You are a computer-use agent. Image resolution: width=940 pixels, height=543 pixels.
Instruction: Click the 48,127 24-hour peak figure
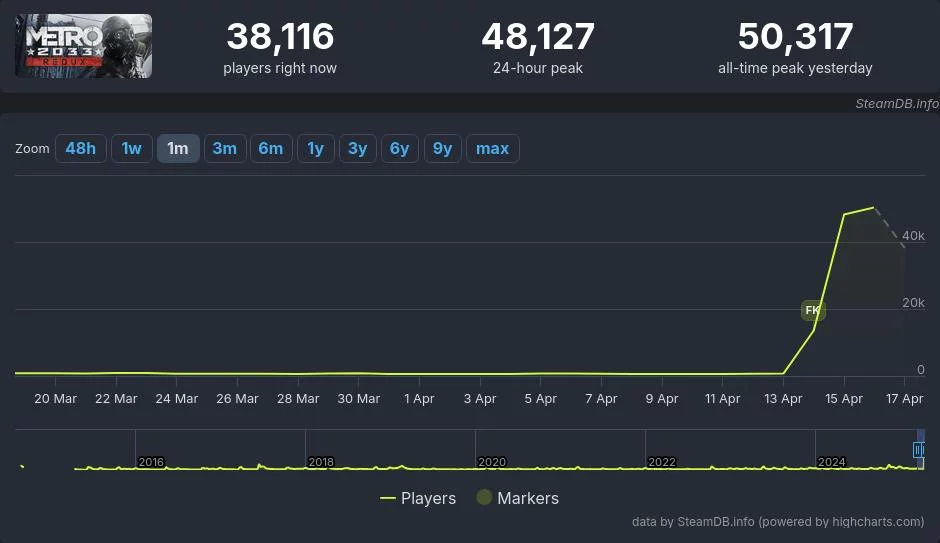click(x=538, y=37)
